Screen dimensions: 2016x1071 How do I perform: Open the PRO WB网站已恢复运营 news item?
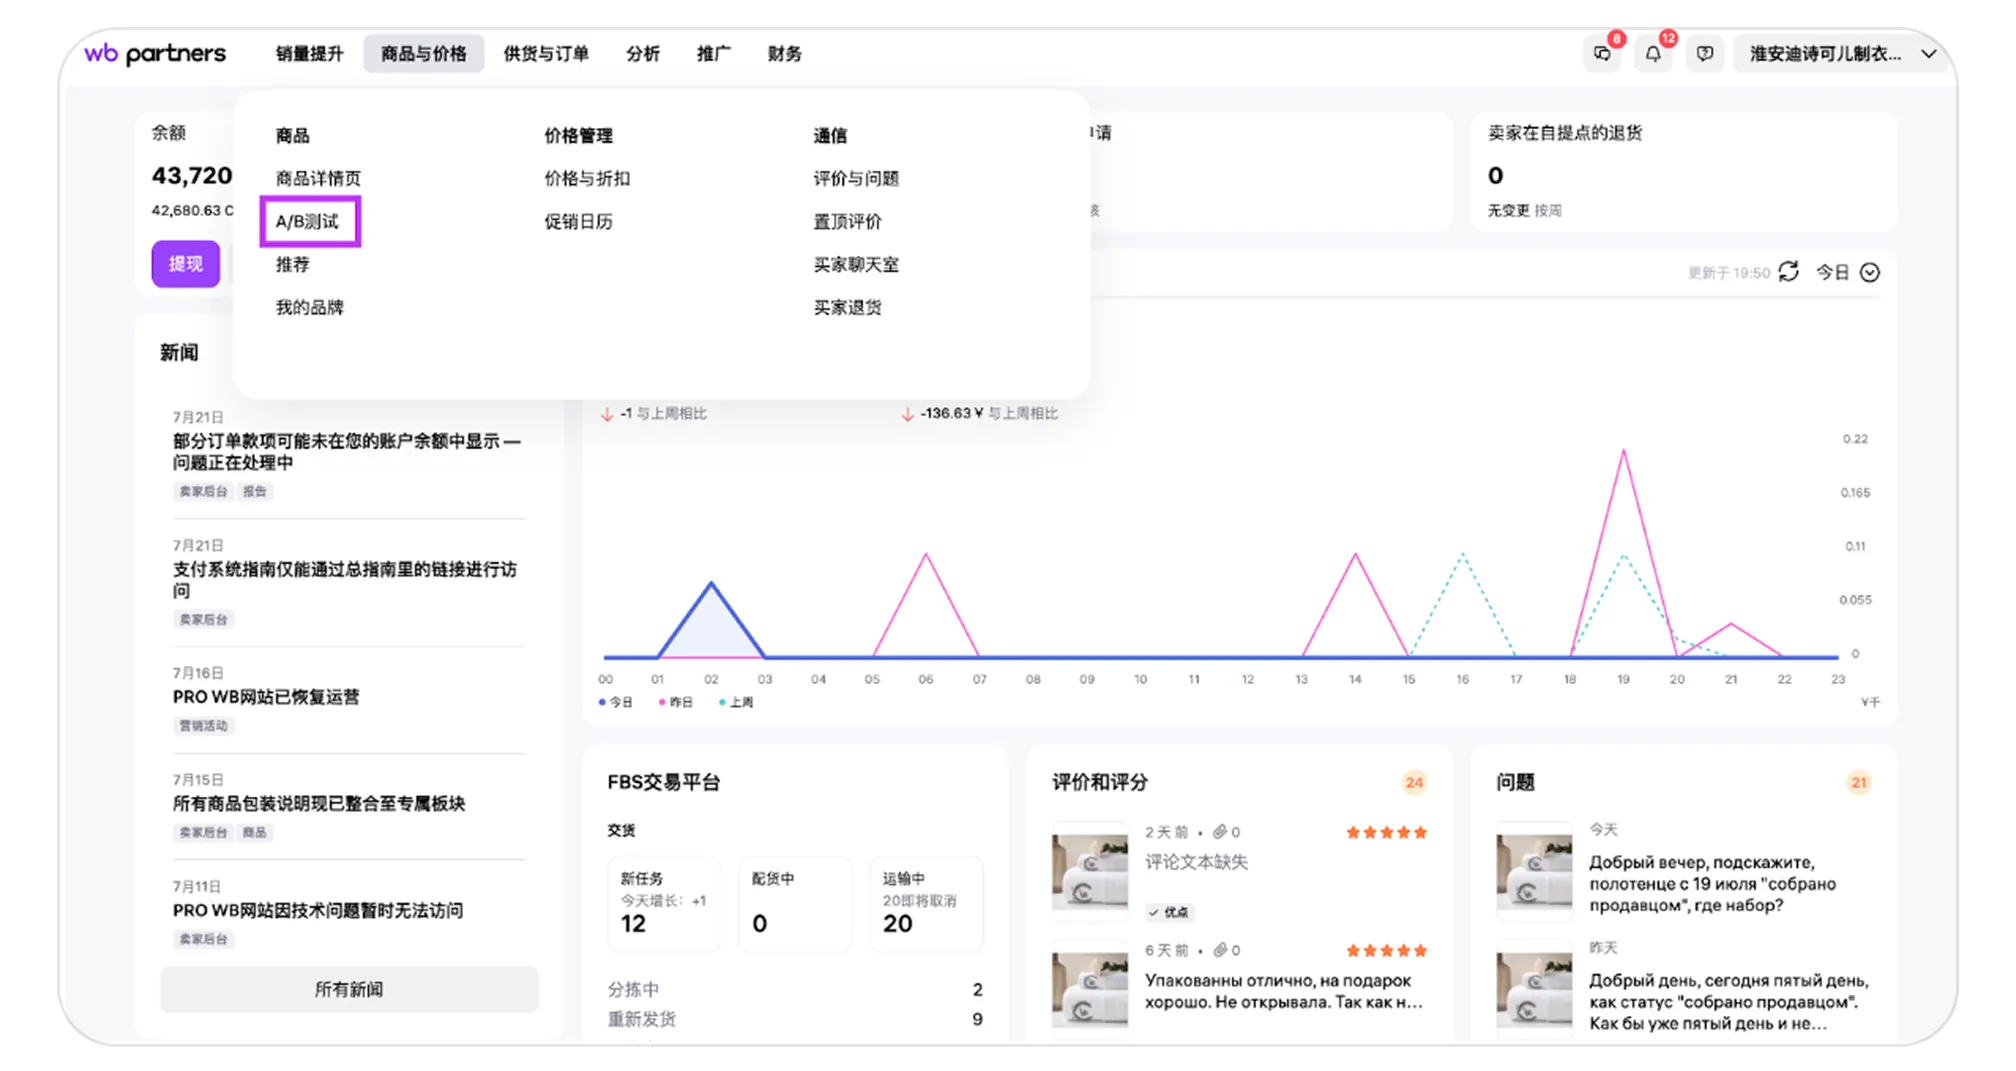click(x=266, y=697)
